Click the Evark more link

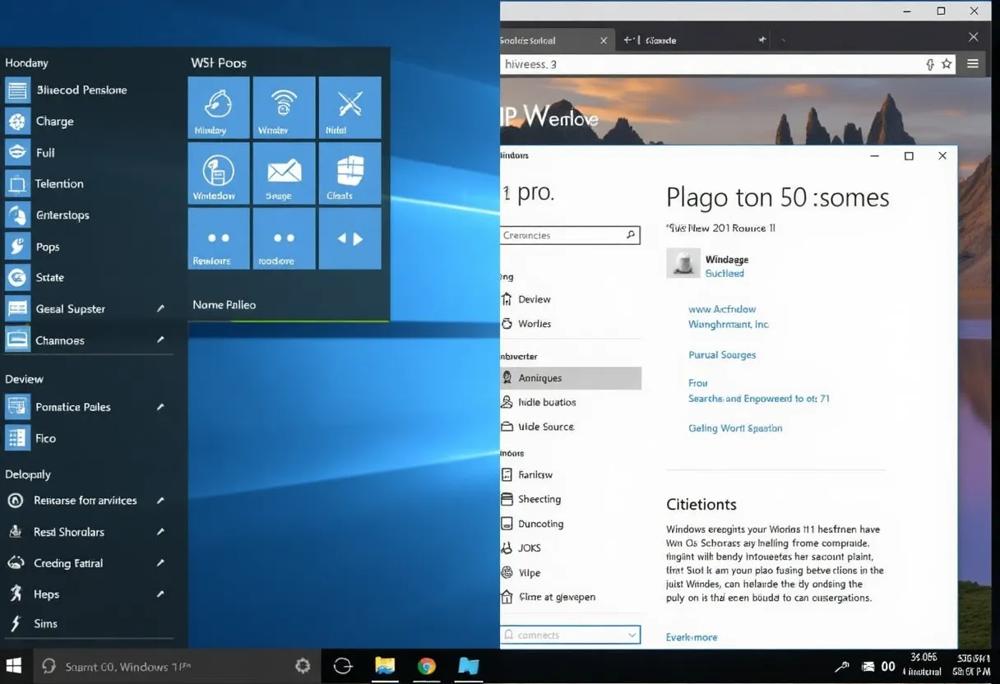691,637
